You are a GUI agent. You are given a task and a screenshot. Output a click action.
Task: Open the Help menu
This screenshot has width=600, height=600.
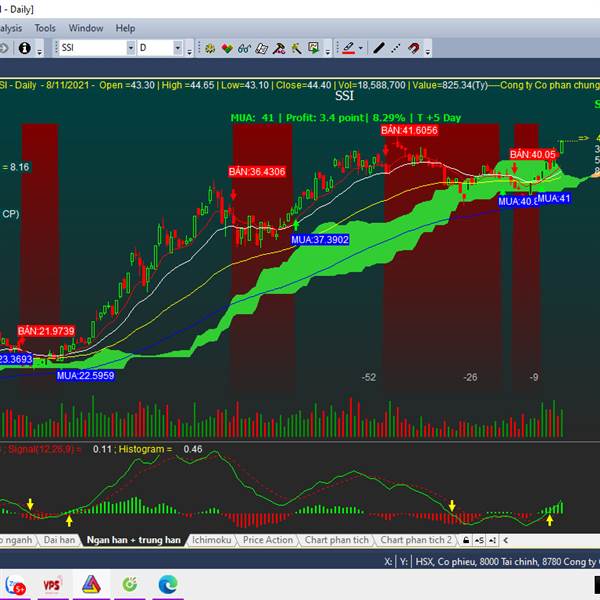pos(125,28)
